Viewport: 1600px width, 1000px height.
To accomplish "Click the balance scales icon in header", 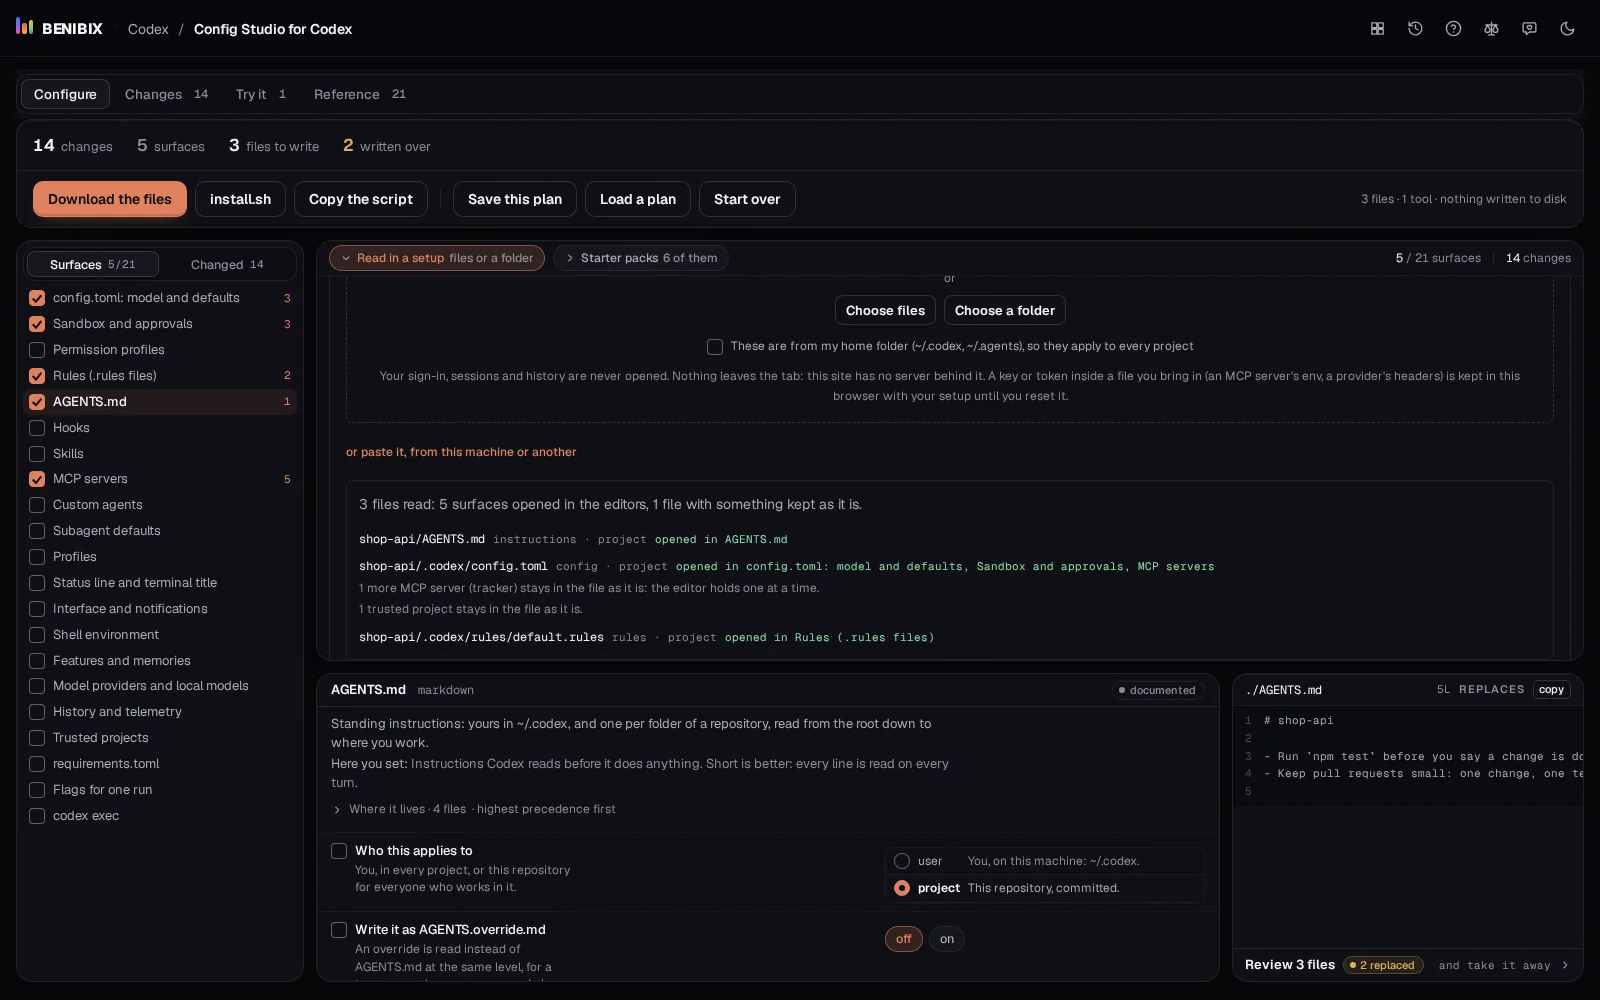I will (1491, 29).
